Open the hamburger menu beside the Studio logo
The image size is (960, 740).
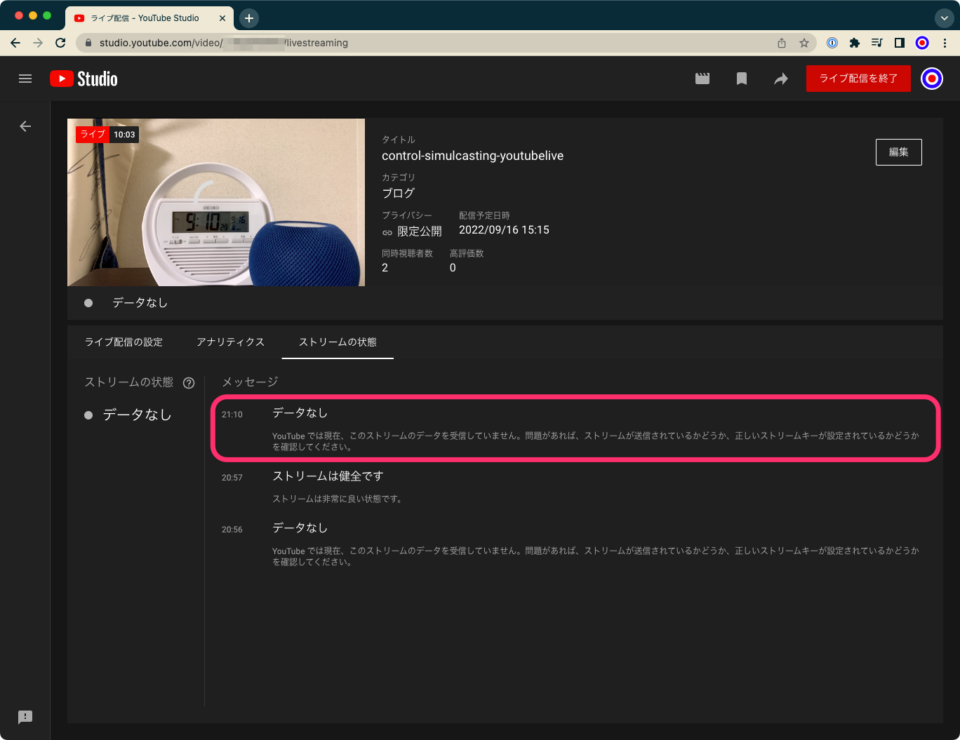(25, 78)
